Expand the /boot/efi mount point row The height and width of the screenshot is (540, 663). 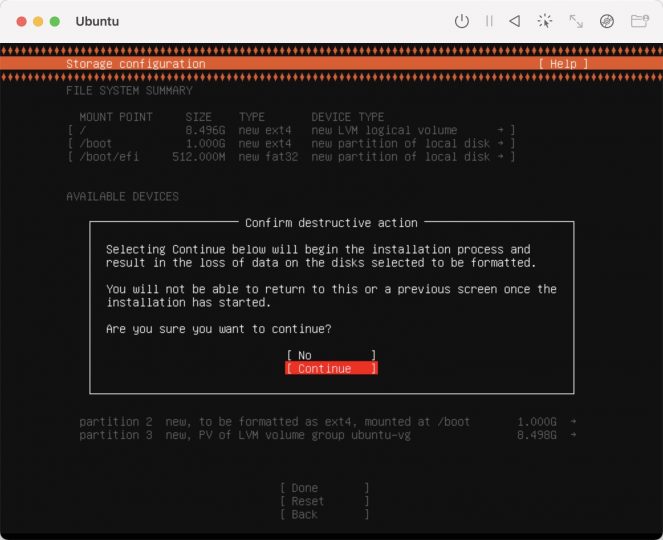tap(291, 157)
